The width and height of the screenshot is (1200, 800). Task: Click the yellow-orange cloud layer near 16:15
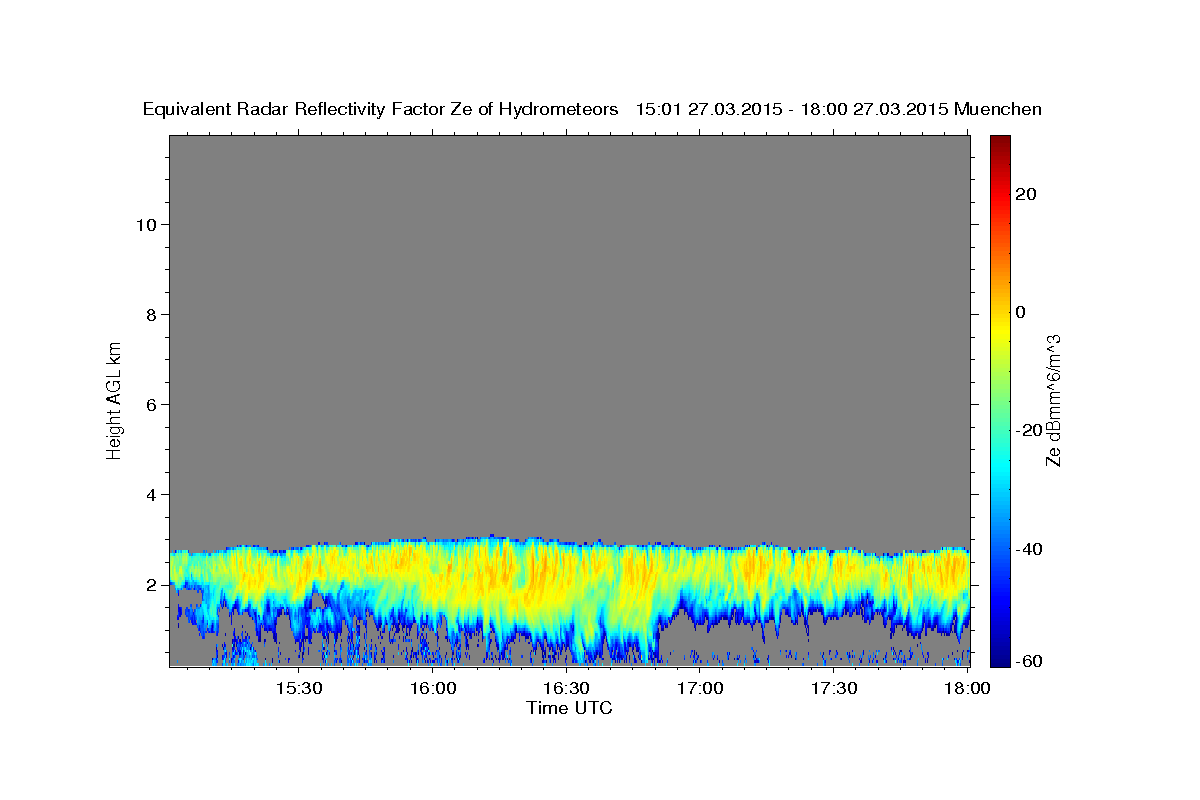click(500, 575)
